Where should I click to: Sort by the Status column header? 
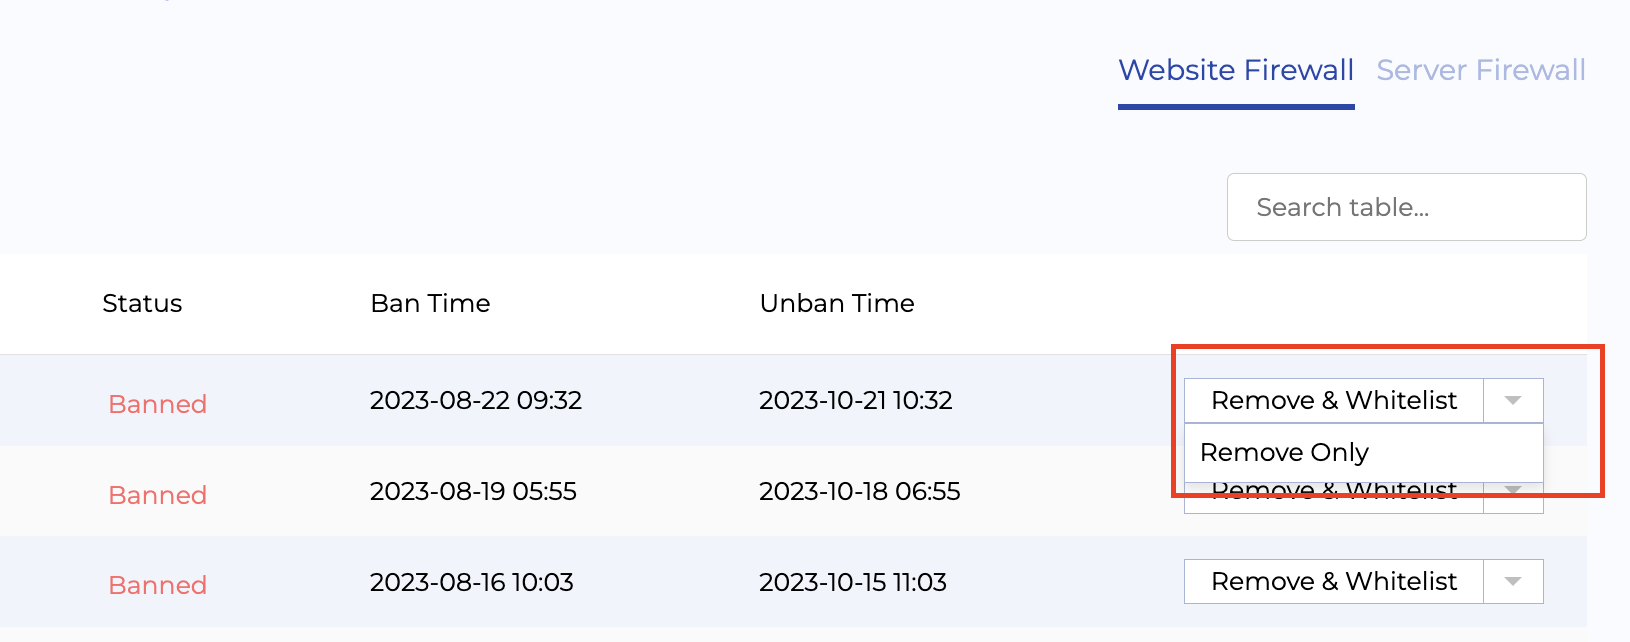(x=142, y=304)
